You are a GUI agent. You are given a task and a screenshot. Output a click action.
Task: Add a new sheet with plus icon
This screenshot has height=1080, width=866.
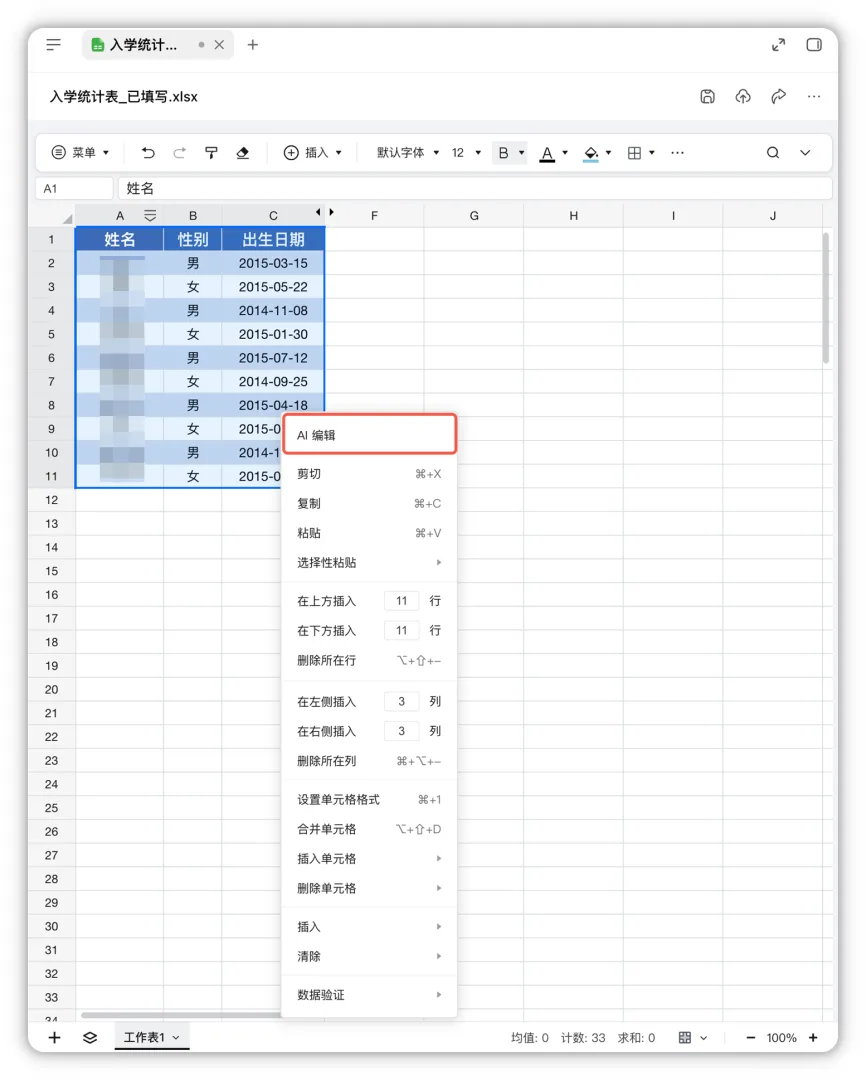click(54, 1037)
